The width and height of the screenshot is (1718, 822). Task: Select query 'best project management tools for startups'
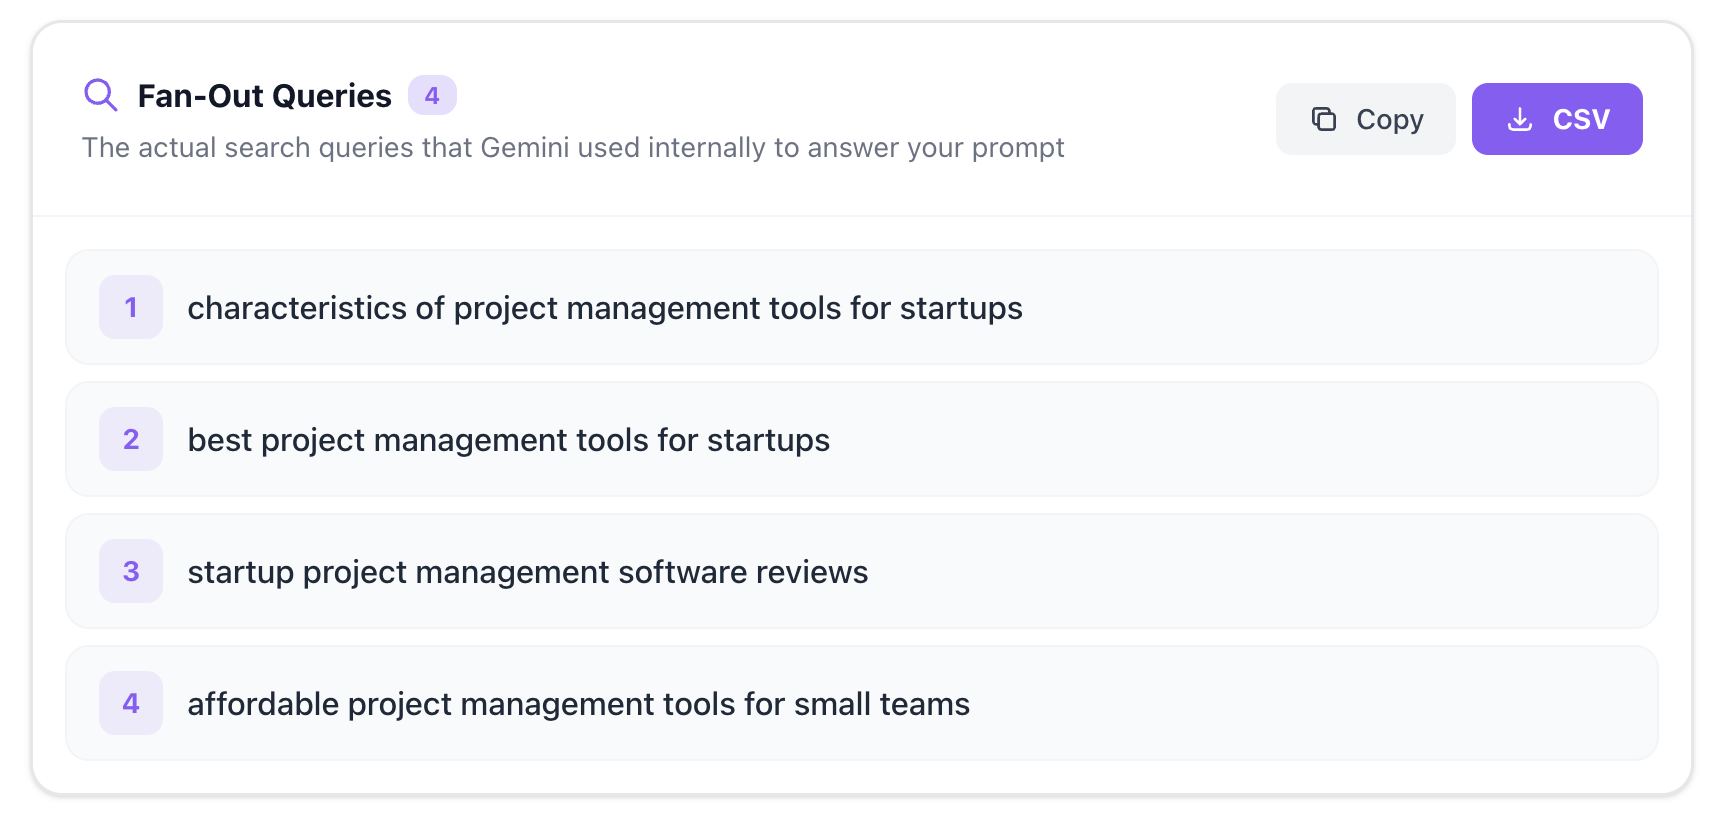(x=508, y=440)
